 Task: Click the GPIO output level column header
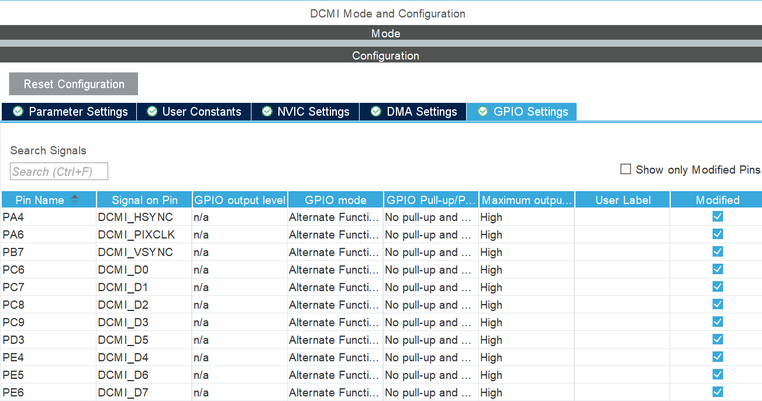(240, 200)
